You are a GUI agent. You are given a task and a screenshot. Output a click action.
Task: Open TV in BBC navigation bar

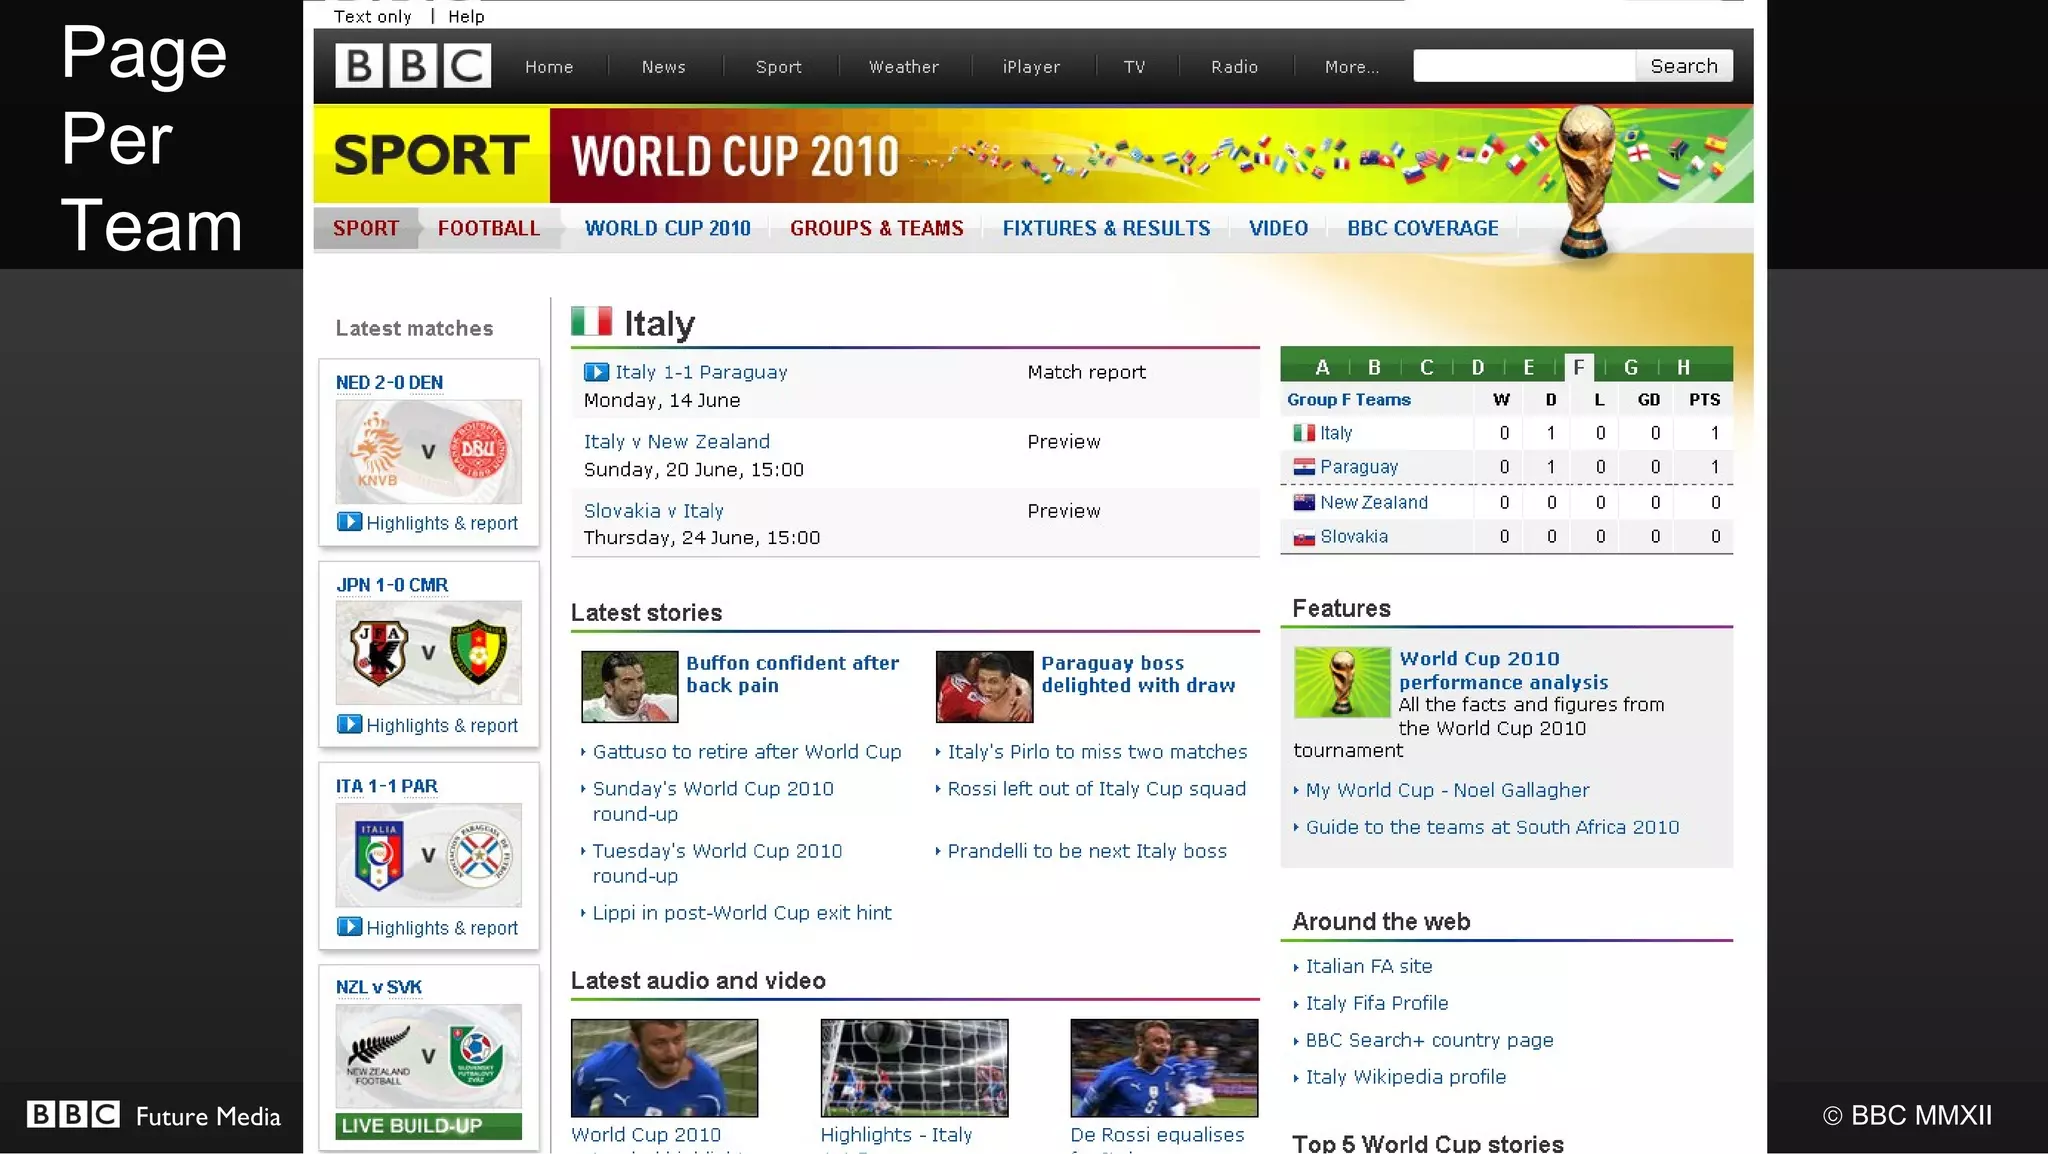point(1134,67)
